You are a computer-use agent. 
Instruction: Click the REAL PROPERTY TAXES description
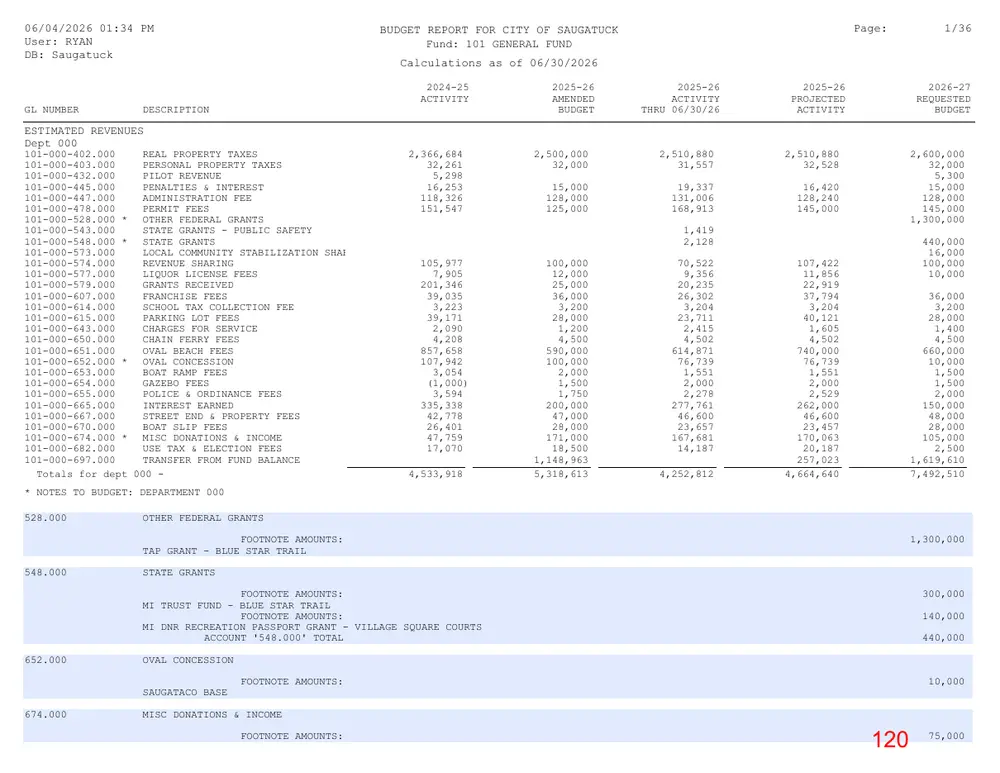tap(200, 154)
